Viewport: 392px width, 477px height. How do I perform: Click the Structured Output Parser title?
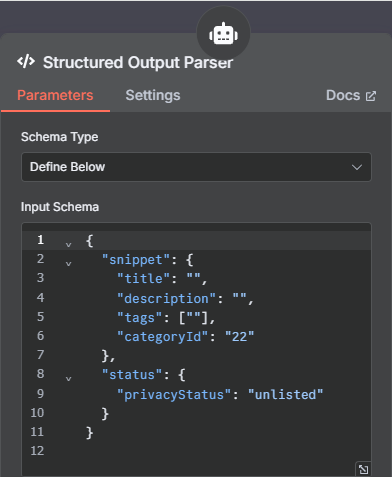[x=138, y=62]
